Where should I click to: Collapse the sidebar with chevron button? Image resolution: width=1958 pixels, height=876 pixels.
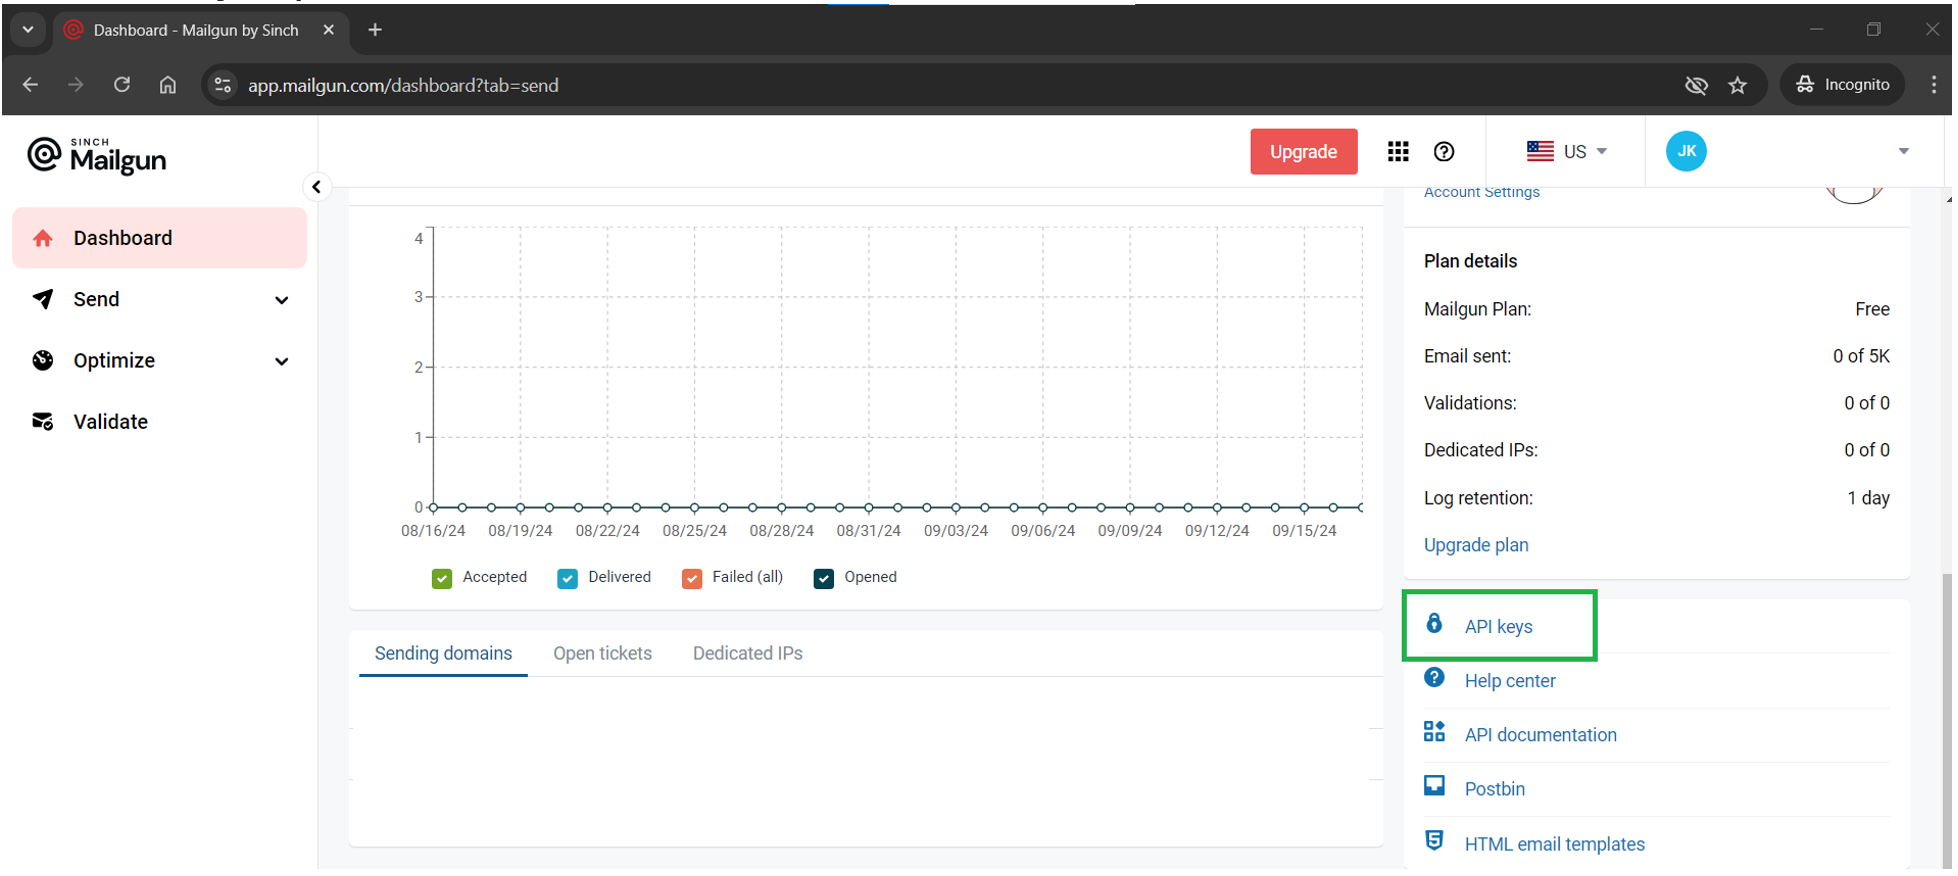click(x=316, y=187)
